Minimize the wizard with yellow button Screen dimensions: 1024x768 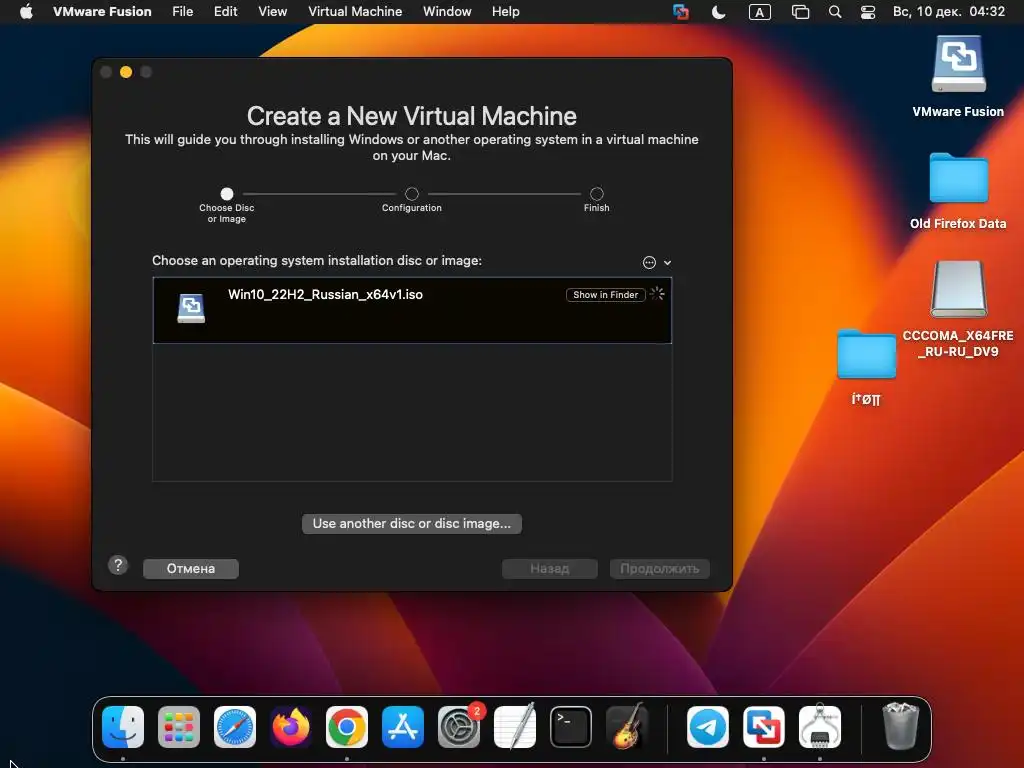(x=126, y=72)
